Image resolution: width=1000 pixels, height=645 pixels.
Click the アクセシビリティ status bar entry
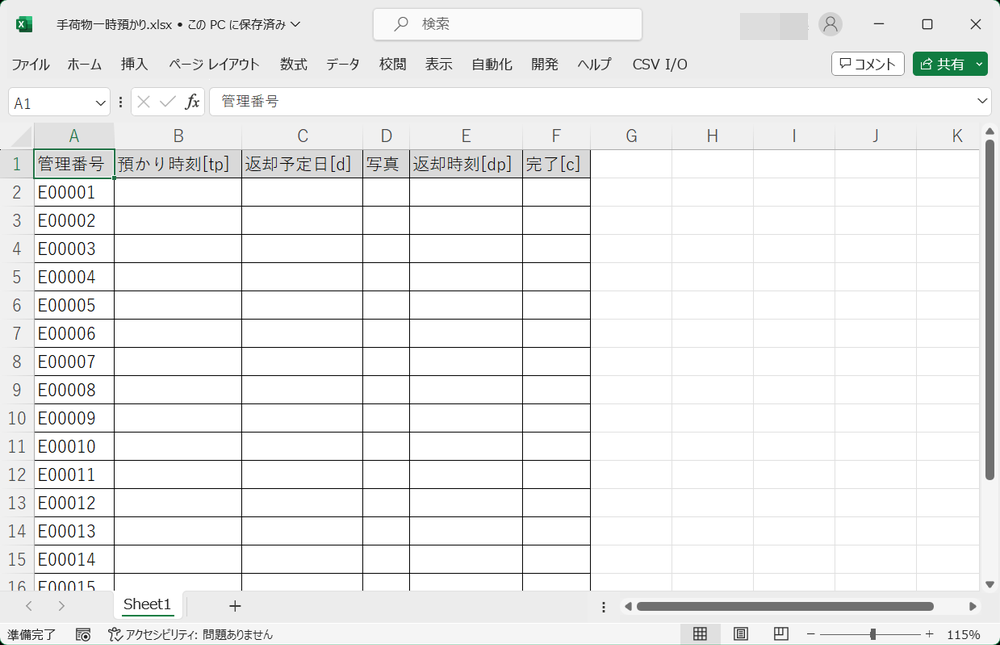[x=191, y=634]
